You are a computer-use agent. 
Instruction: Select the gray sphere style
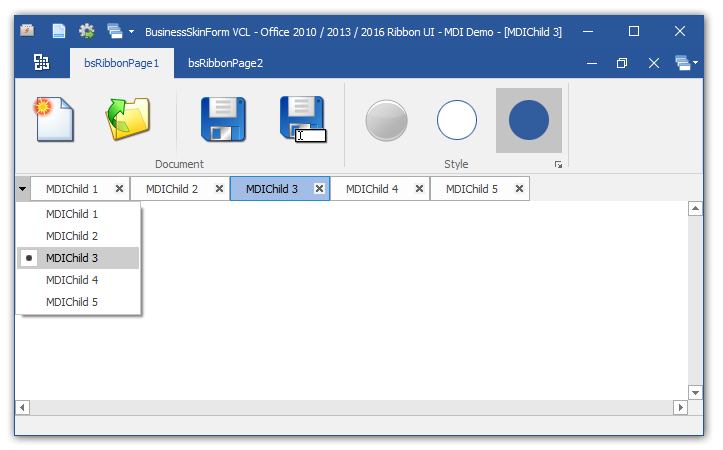[386, 120]
